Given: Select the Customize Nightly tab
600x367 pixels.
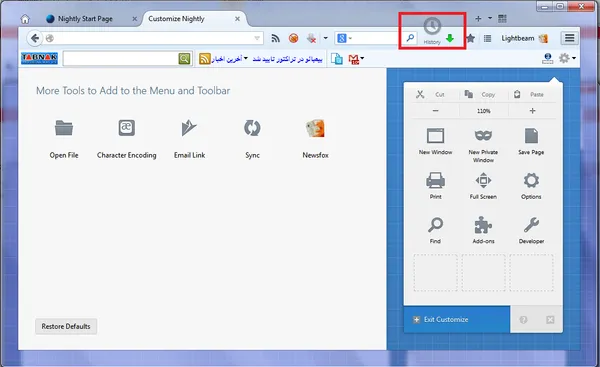Looking at the screenshot, I should pos(176,19).
